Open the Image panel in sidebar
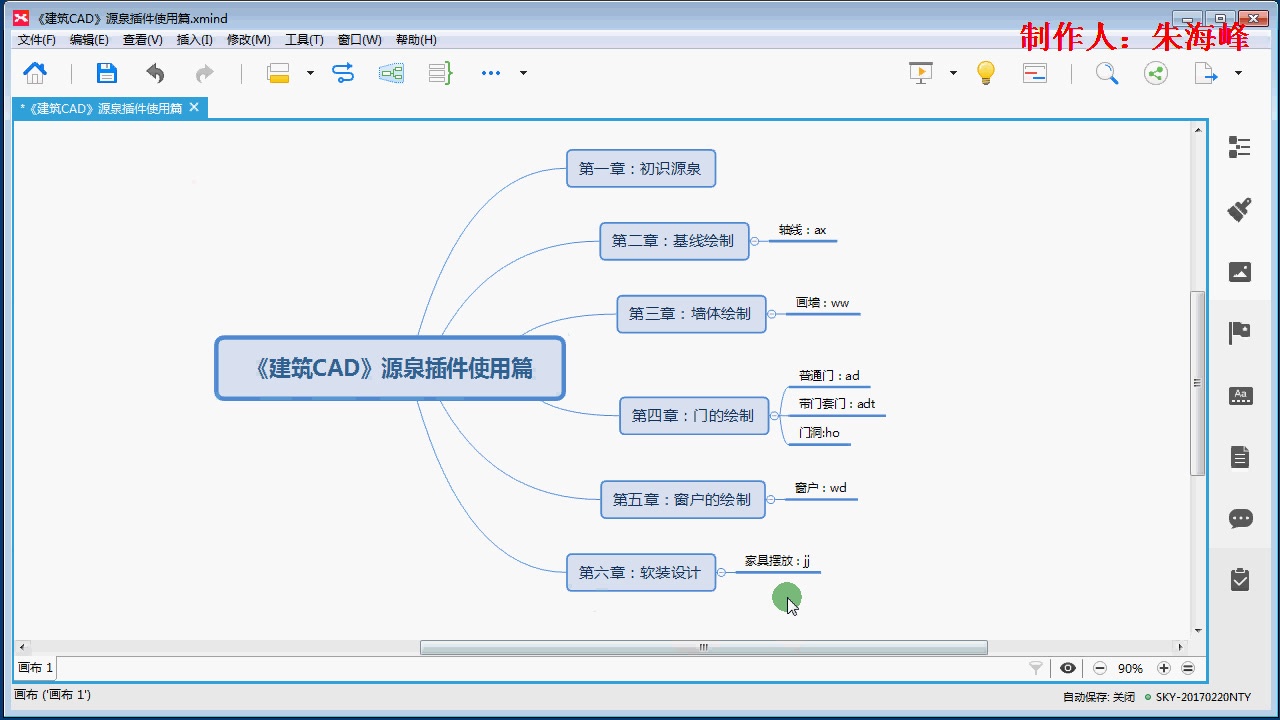This screenshot has height=720, width=1280. pyautogui.click(x=1240, y=271)
